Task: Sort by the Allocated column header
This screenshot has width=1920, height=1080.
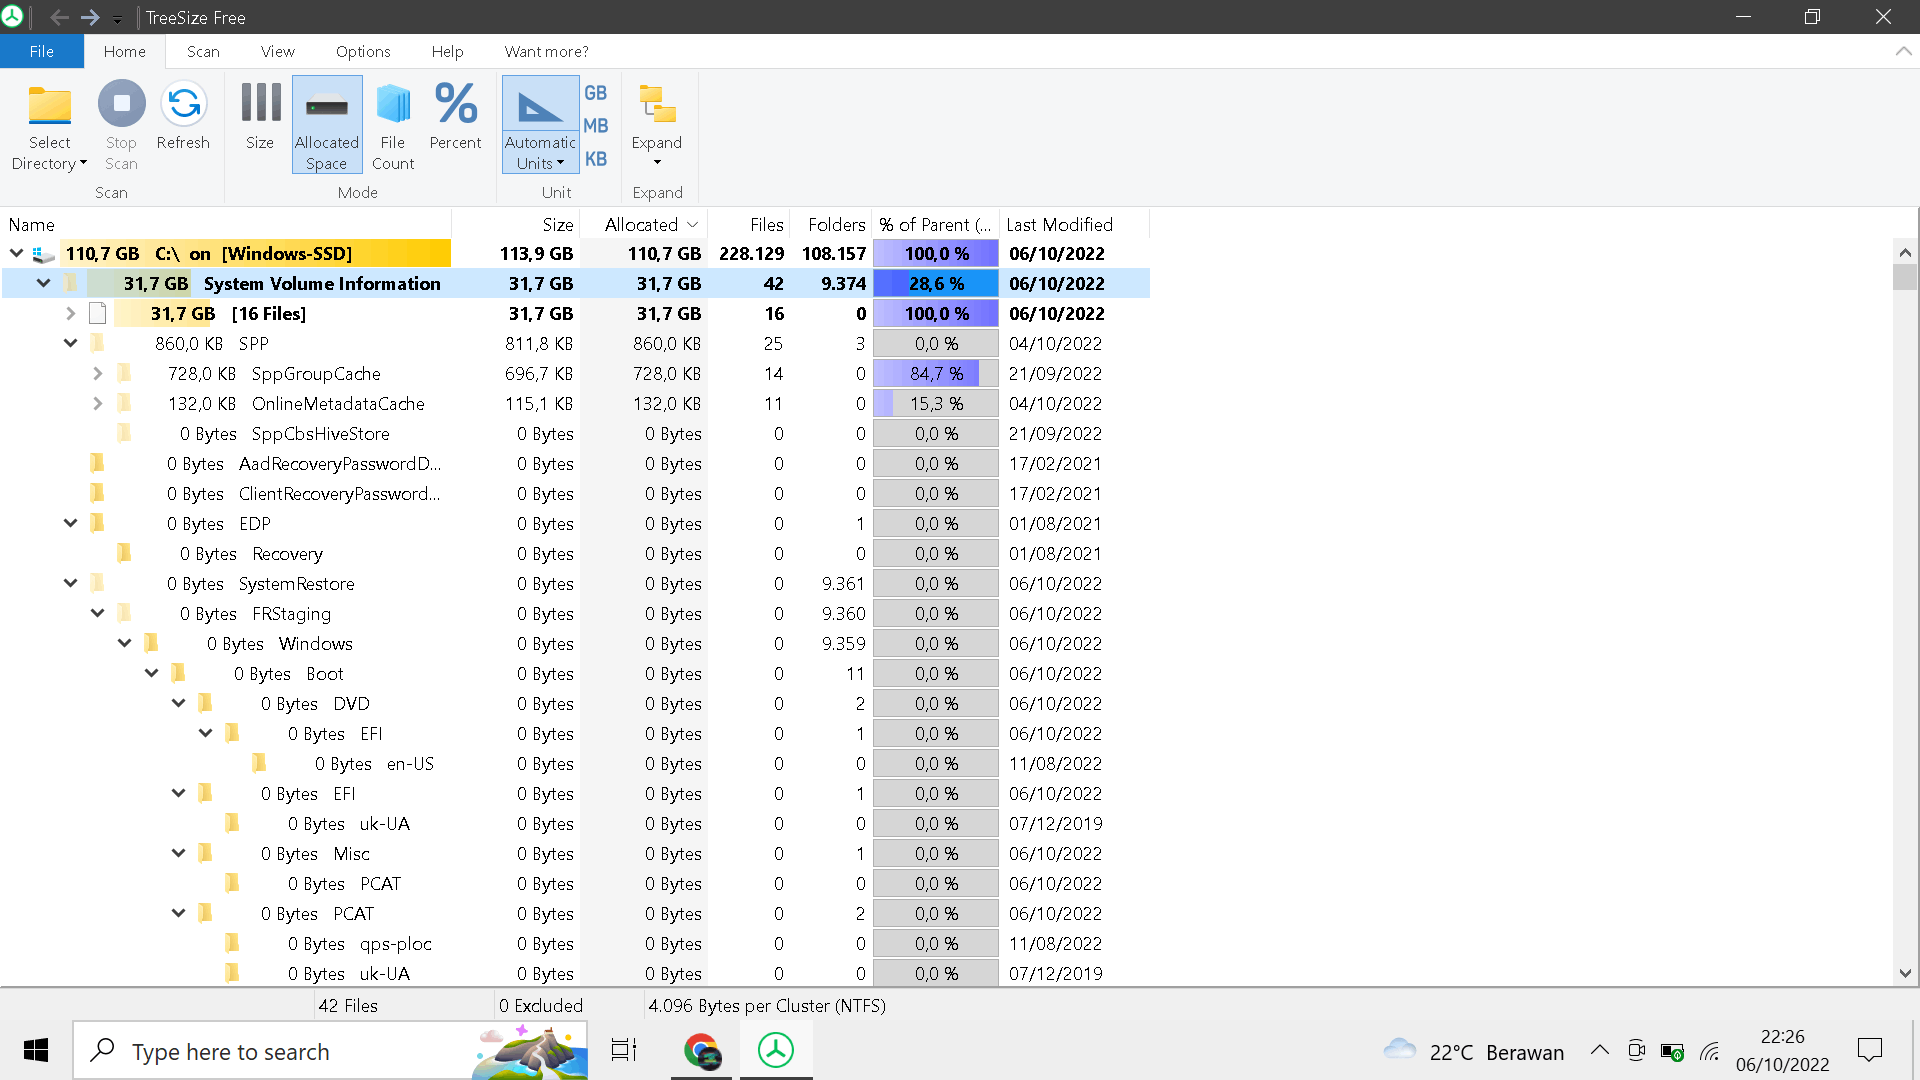Action: 643,225
